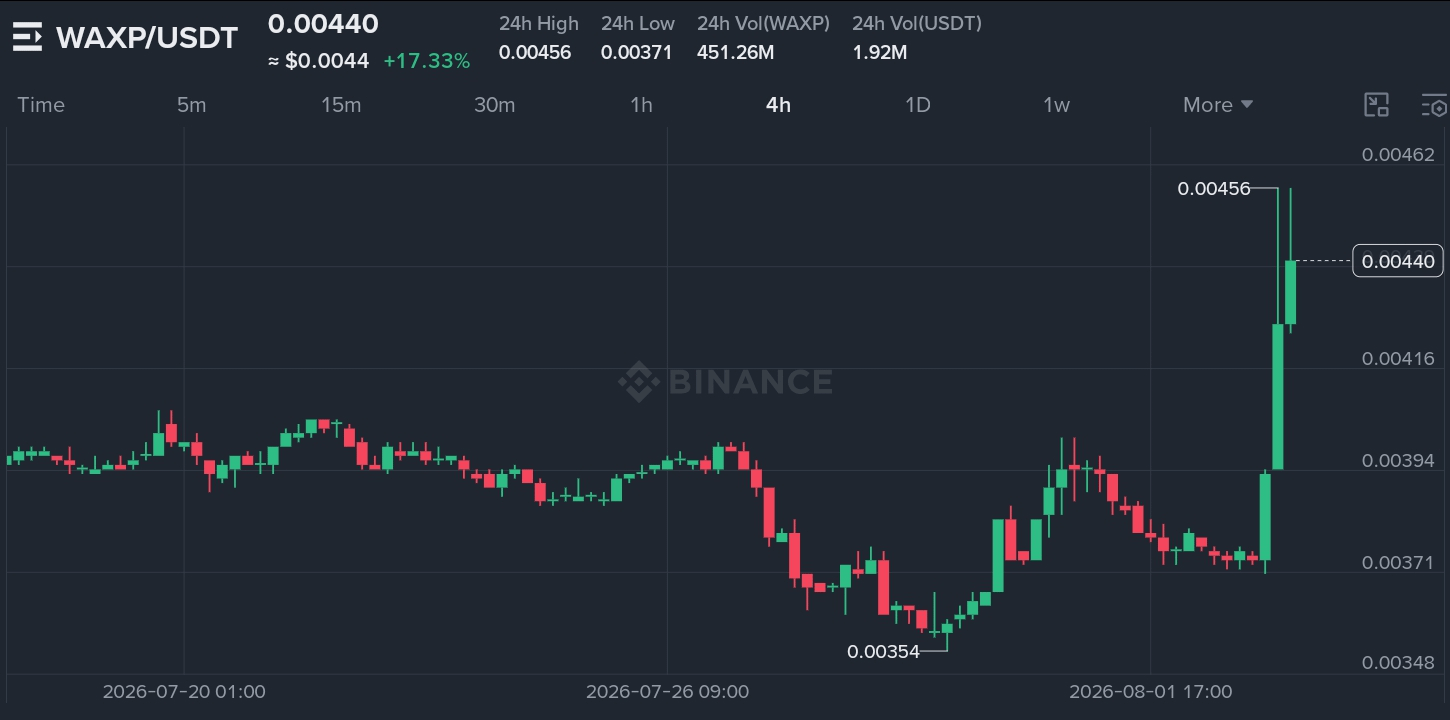Click the 2026-07-26 09:00 date label
The width and height of the screenshot is (1450, 720).
(x=667, y=691)
